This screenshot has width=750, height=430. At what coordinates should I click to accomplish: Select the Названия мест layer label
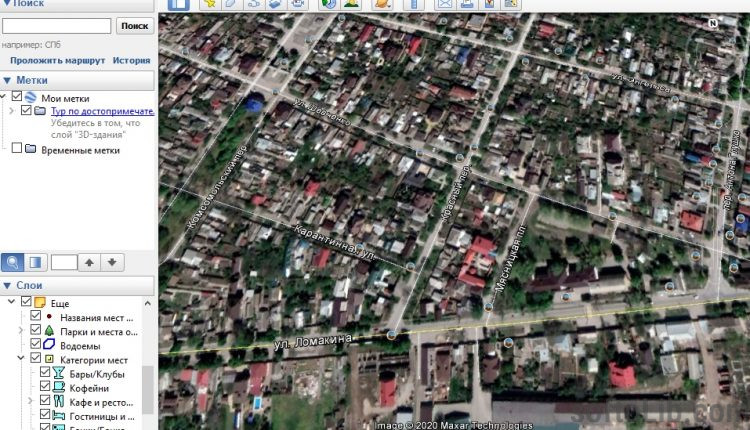click(x=97, y=318)
